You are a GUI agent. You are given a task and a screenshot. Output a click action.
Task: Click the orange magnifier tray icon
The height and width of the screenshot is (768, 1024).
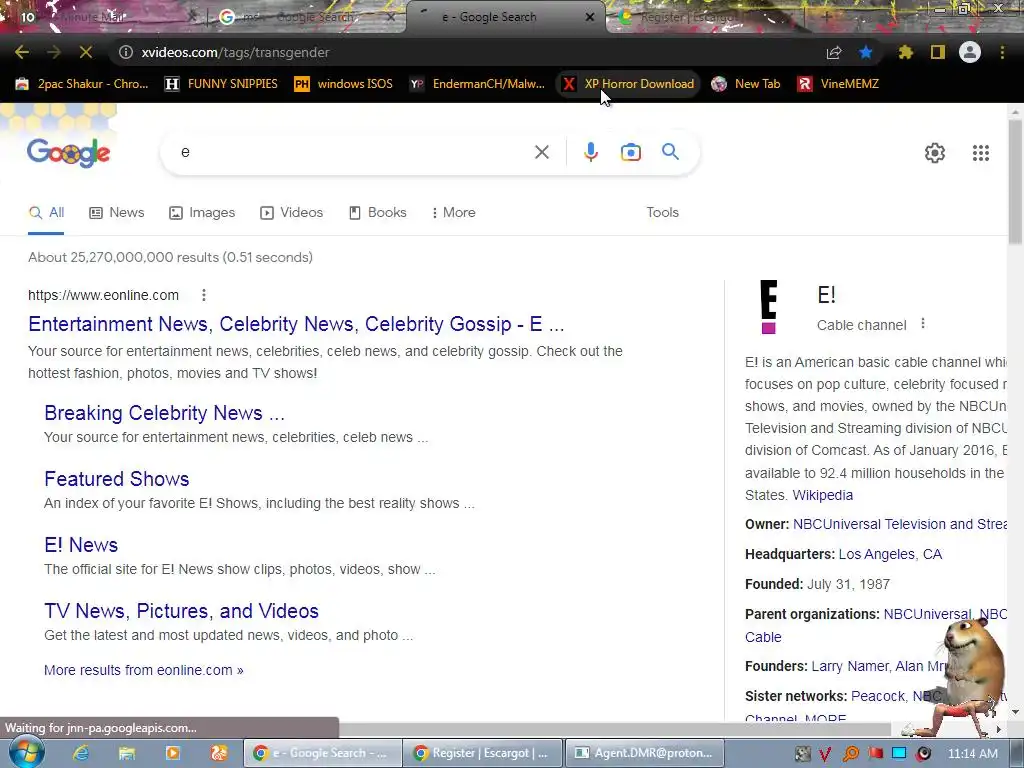(x=850, y=754)
